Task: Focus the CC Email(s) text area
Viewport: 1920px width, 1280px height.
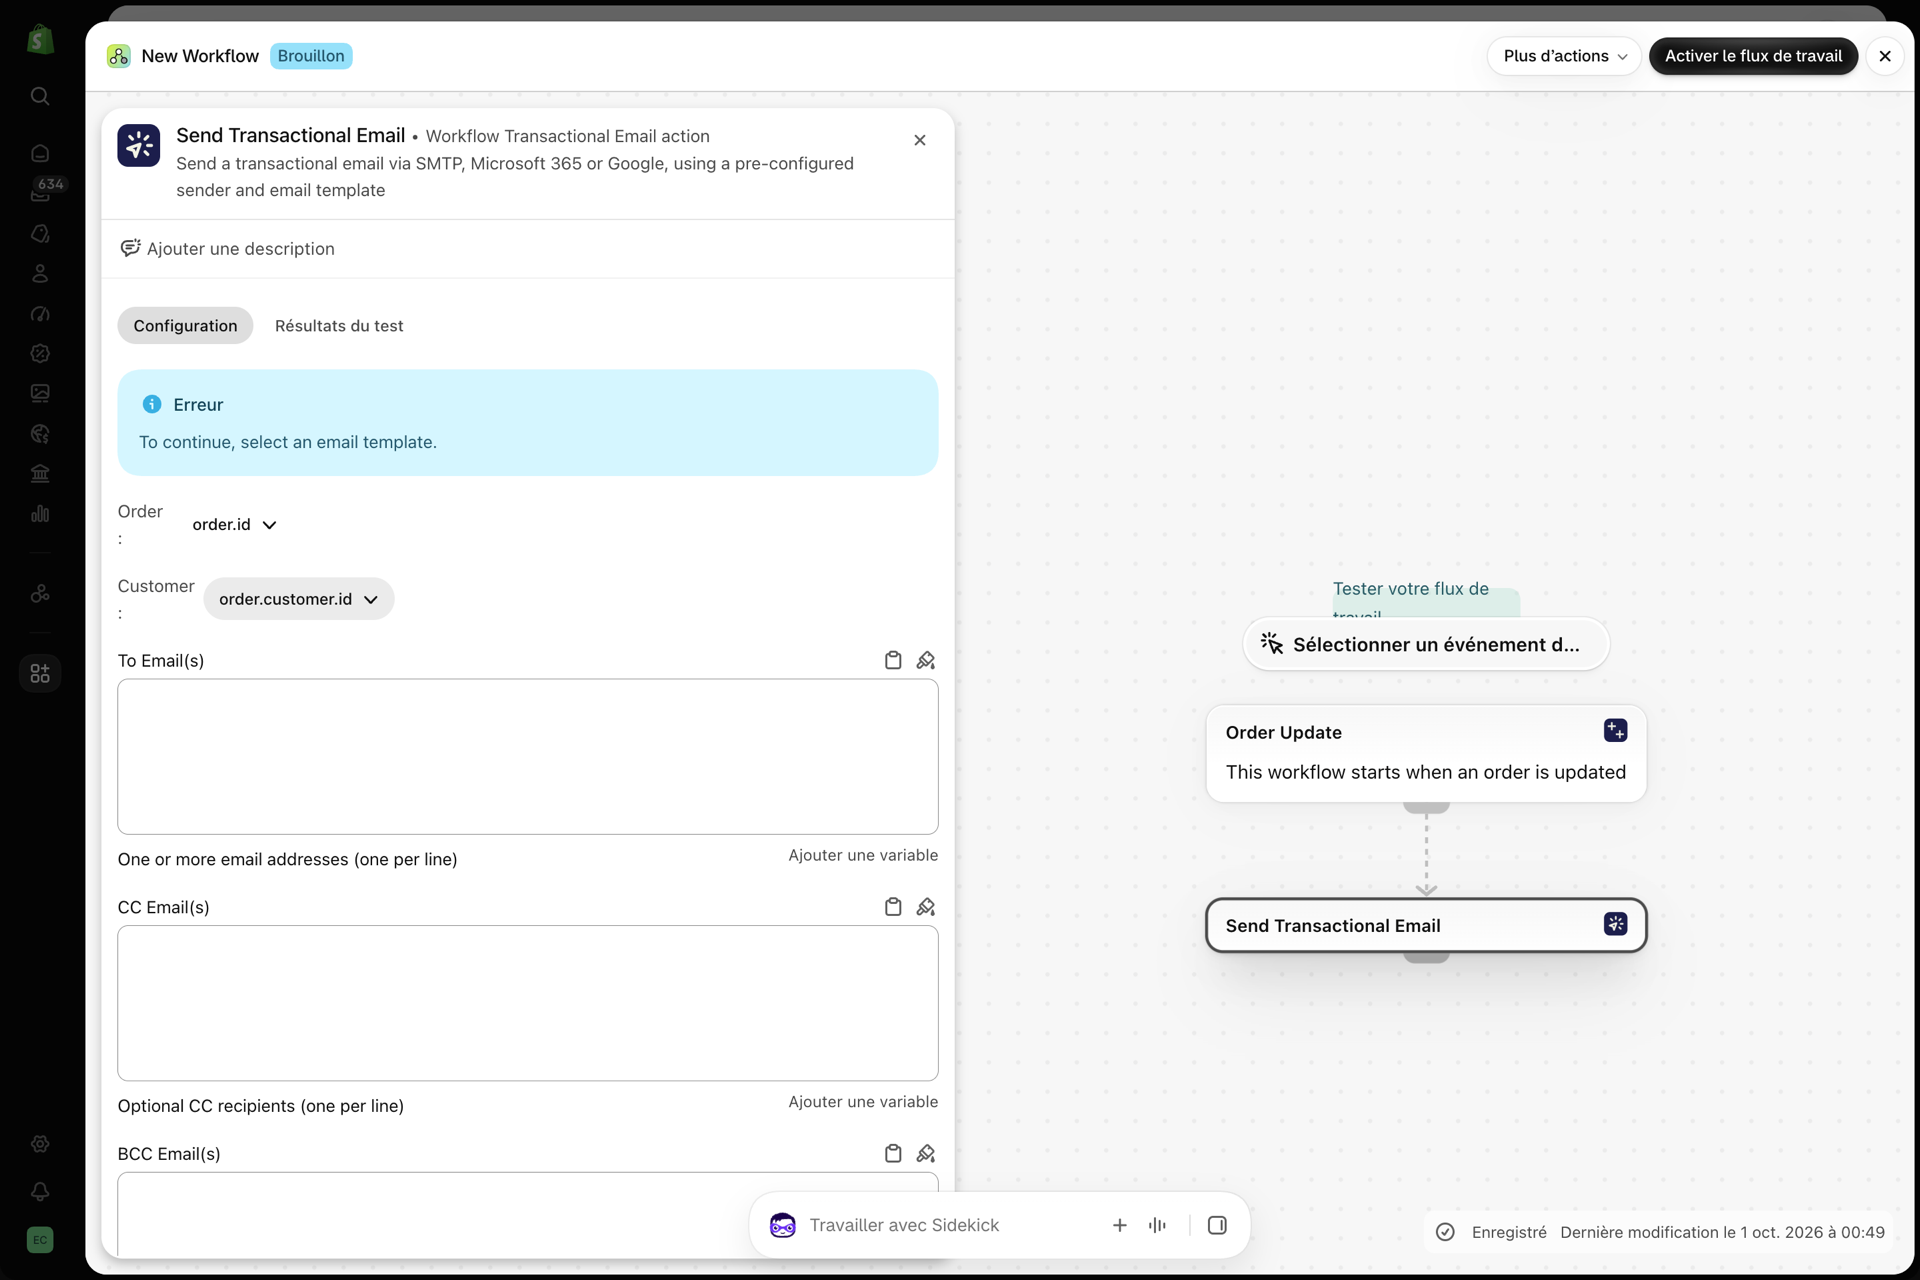Action: (528, 1003)
